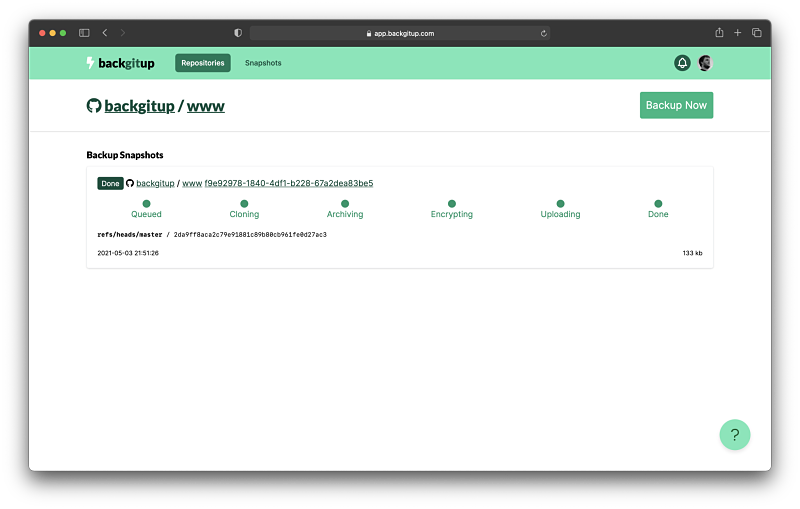This screenshot has height=509, width=800.
Task: Click the app.backgitup.com address bar
Action: pyautogui.click(x=400, y=33)
